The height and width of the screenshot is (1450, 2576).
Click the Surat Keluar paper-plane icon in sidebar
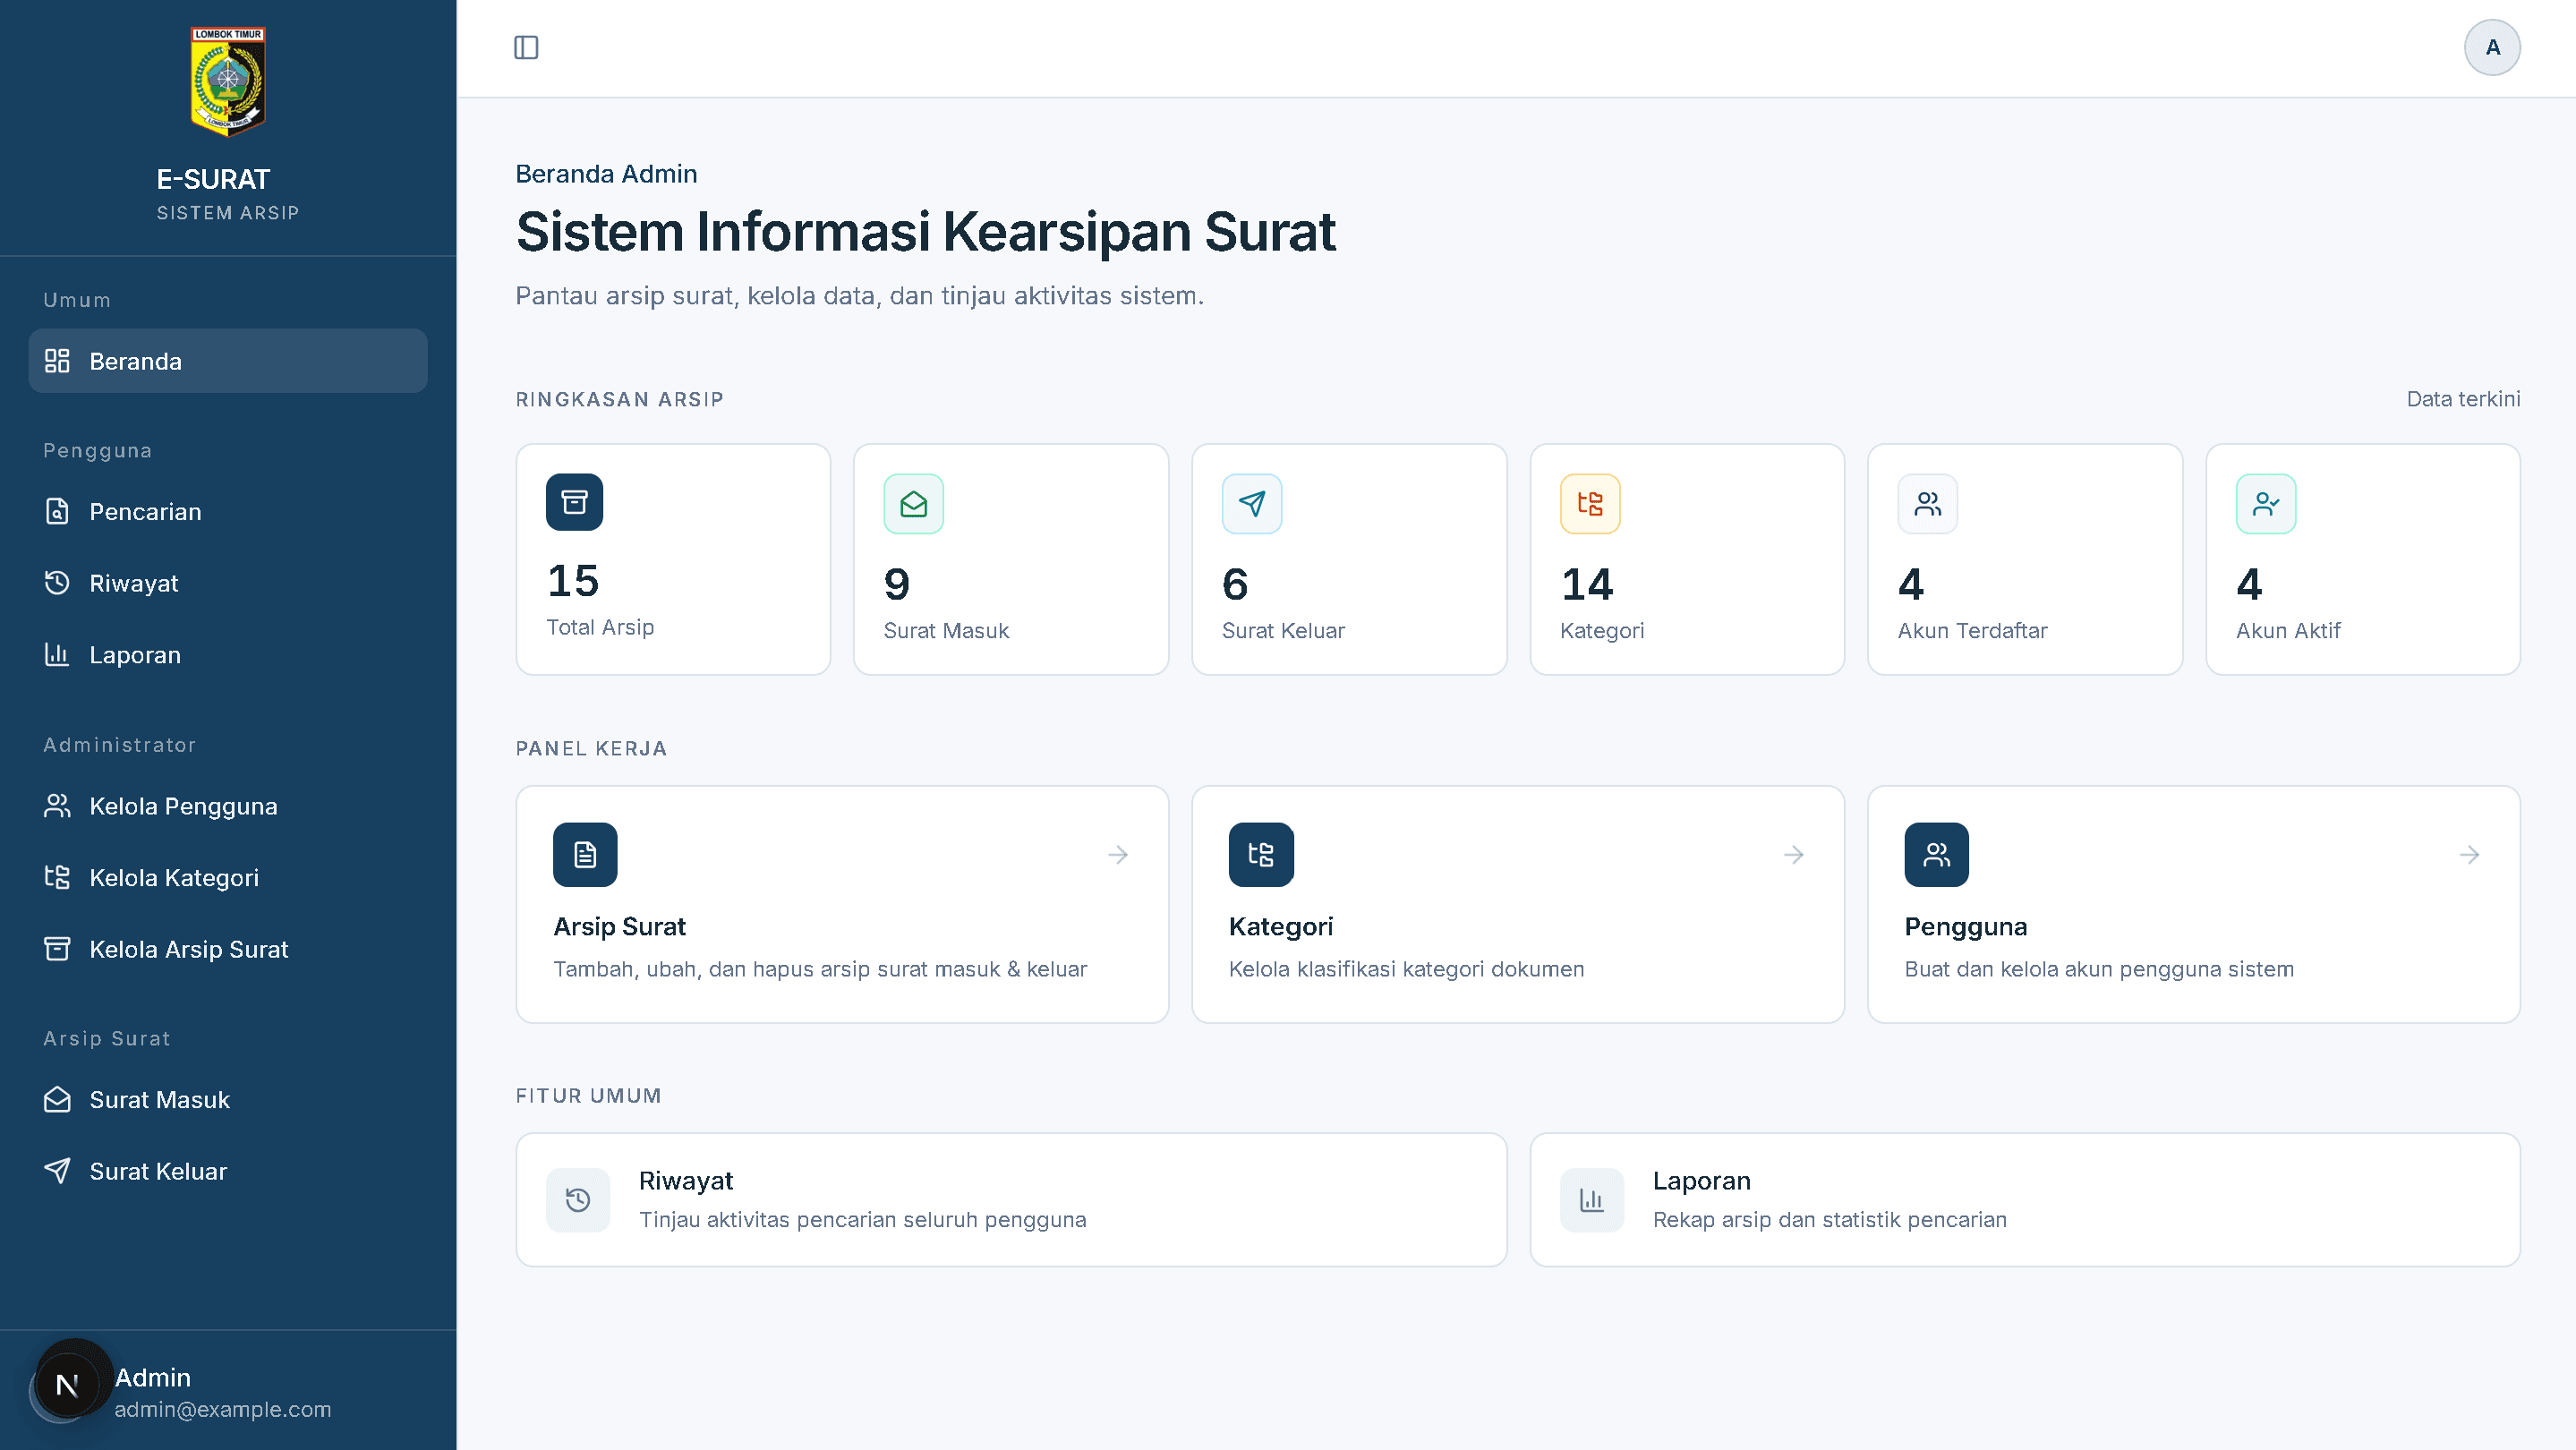[x=57, y=1171]
